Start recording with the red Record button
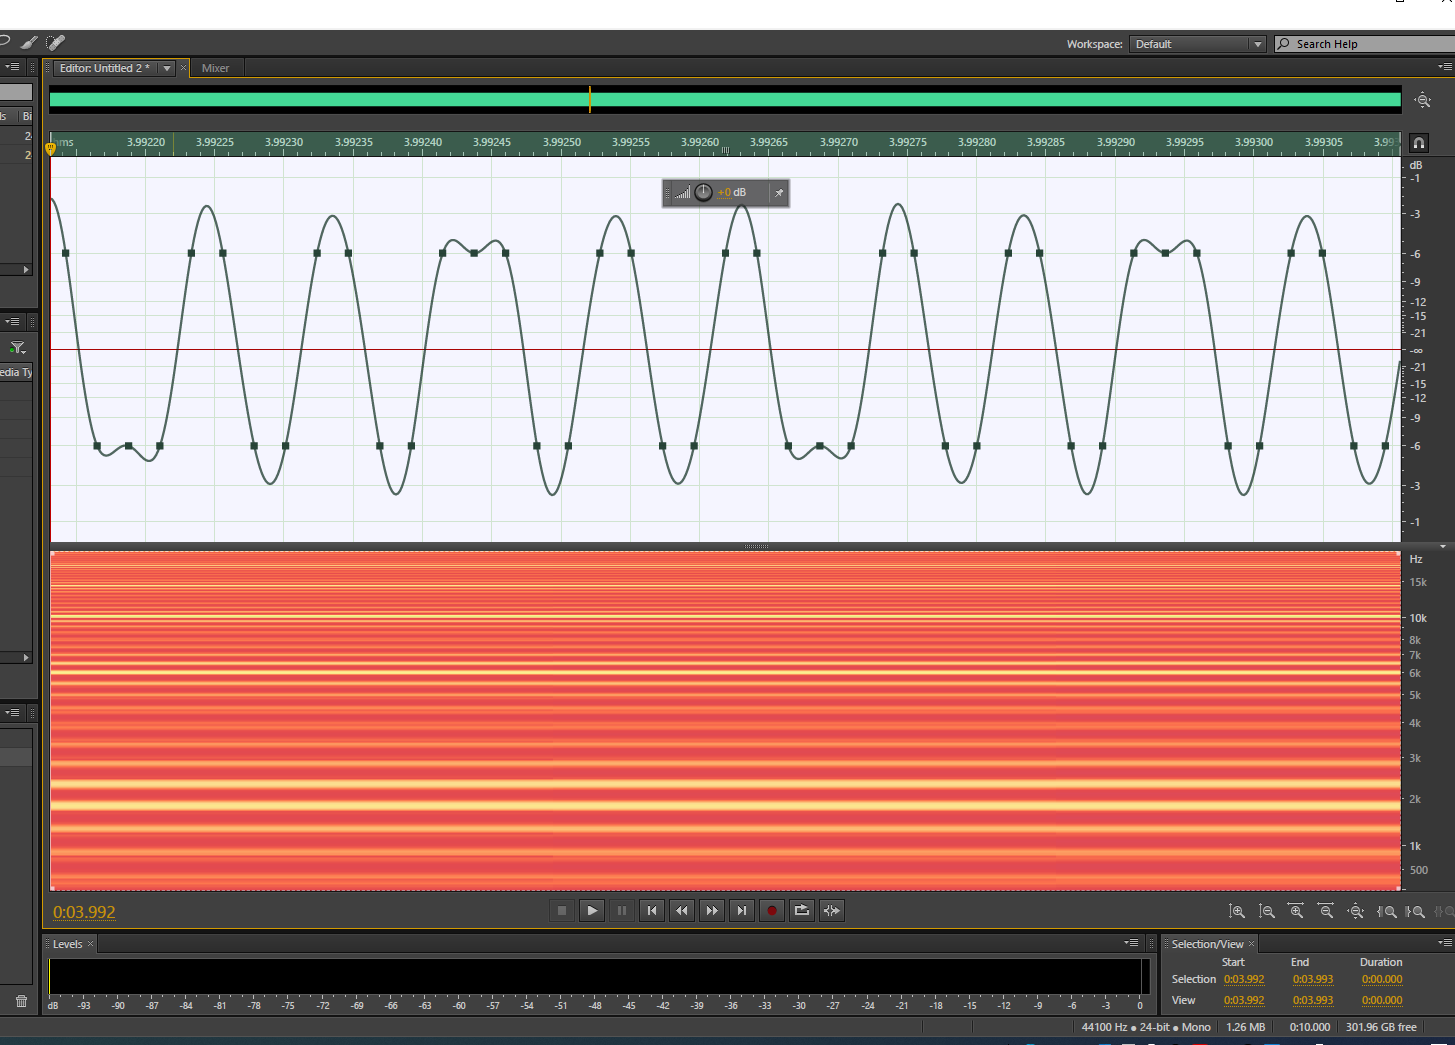 point(772,910)
